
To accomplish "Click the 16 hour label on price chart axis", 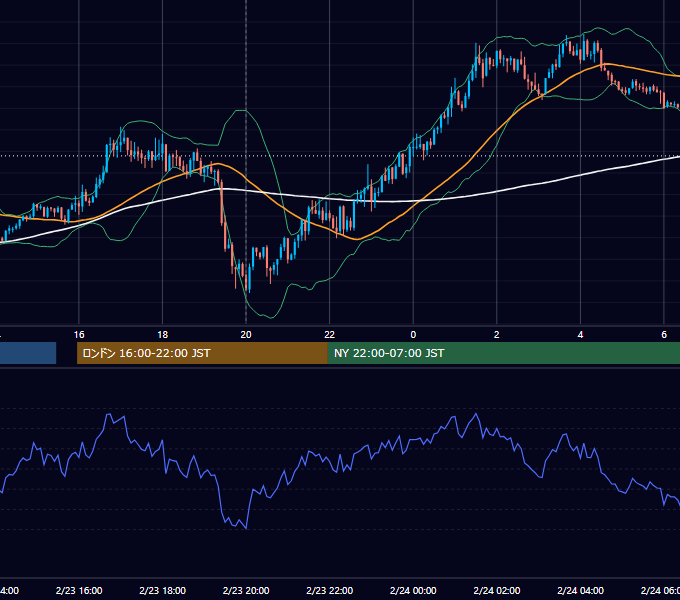I will pyautogui.click(x=79, y=335).
